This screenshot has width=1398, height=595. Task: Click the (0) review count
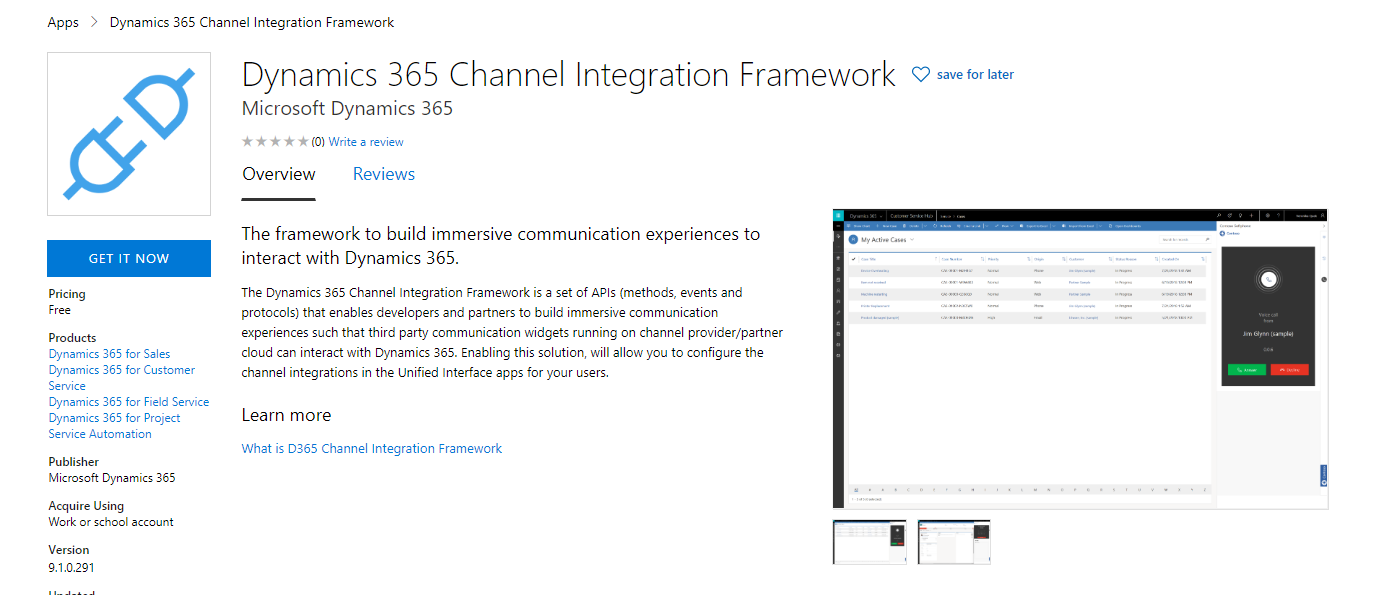point(318,142)
